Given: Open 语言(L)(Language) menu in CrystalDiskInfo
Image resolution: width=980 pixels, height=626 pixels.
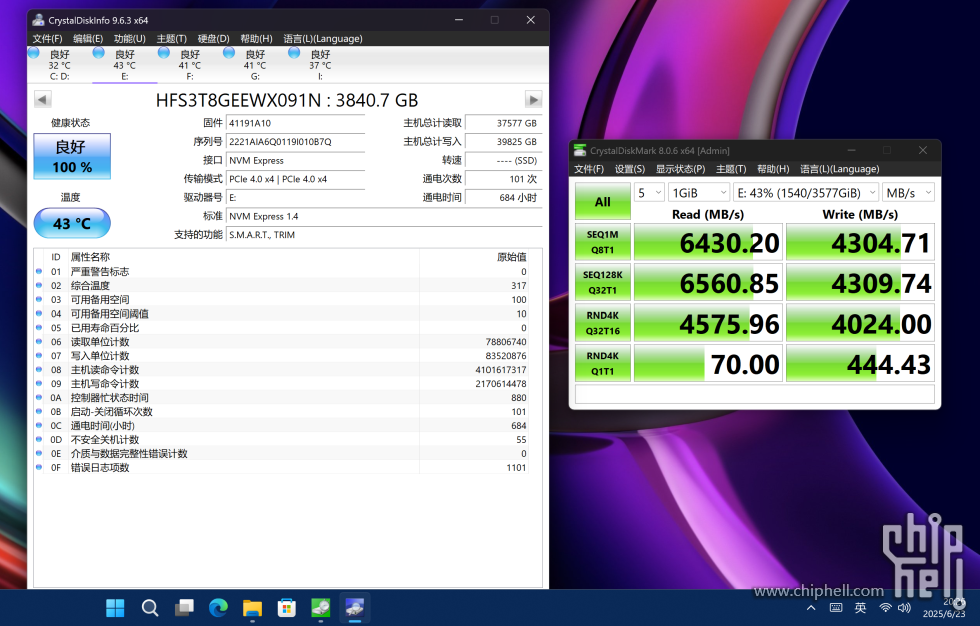Looking at the screenshot, I should tap(322, 39).
